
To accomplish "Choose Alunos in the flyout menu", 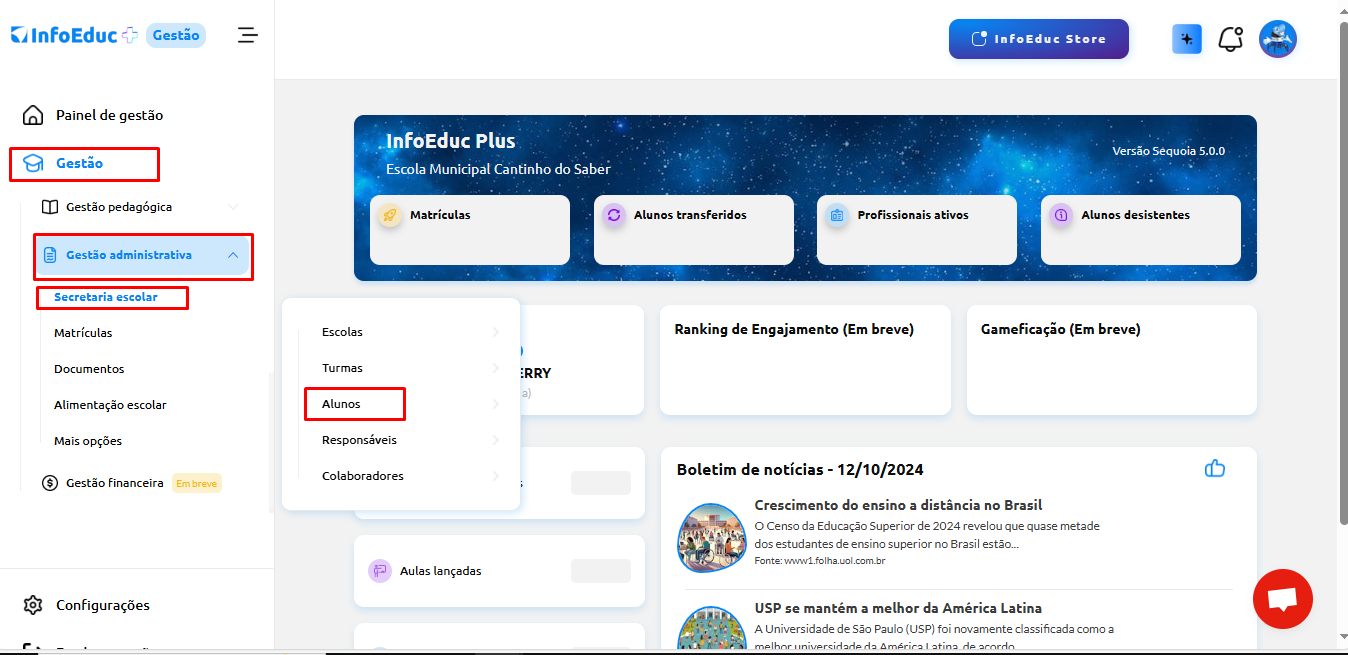I will (x=341, y=404).
